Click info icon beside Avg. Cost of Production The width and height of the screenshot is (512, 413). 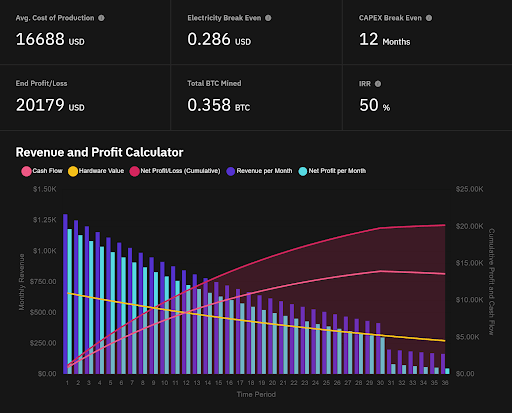pos(101,18)
